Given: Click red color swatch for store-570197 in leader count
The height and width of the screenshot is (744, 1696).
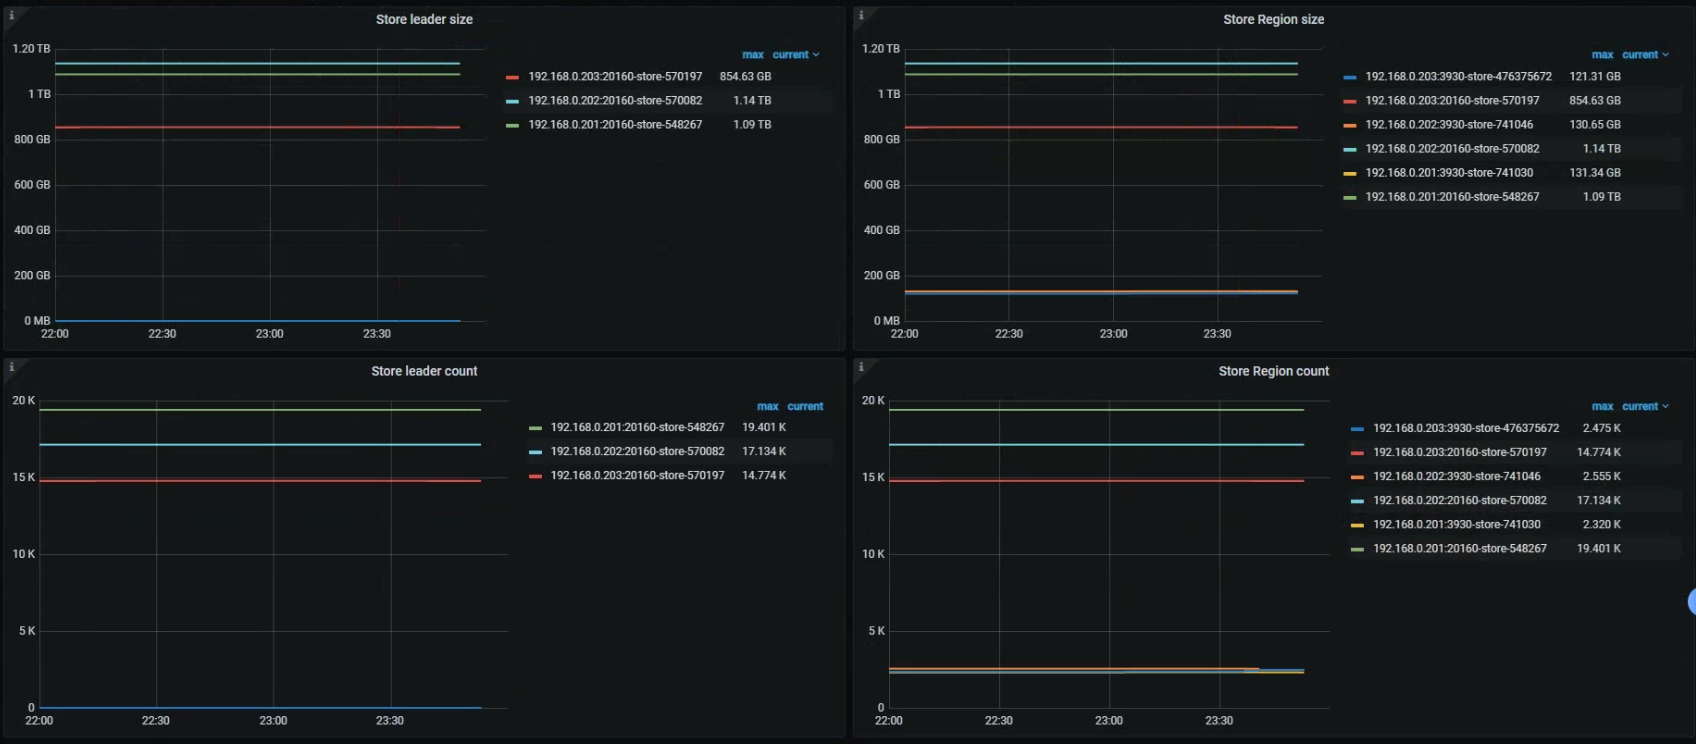Looking at the screenshot, I should 535,476.
